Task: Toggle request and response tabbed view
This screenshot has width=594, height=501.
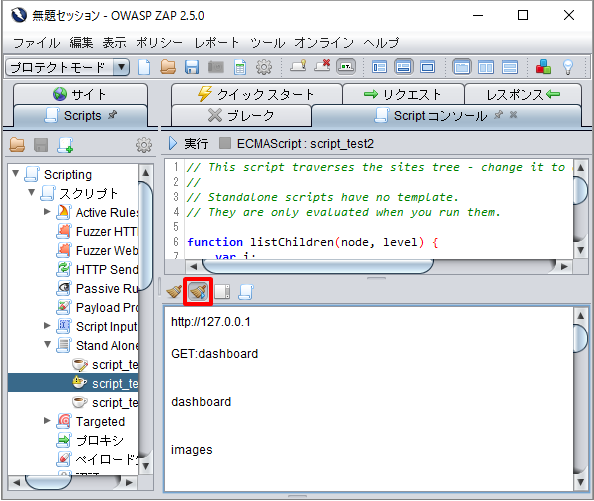Action: point(462,67)
